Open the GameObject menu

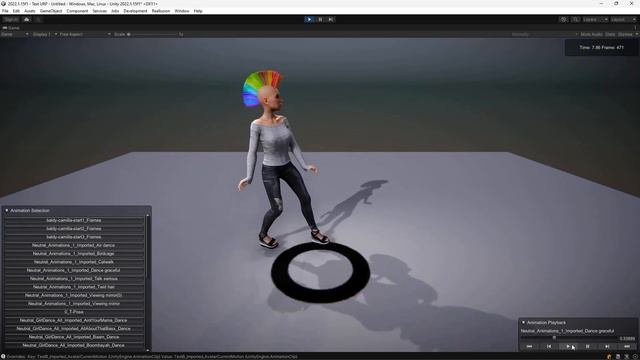coord(51,11)
